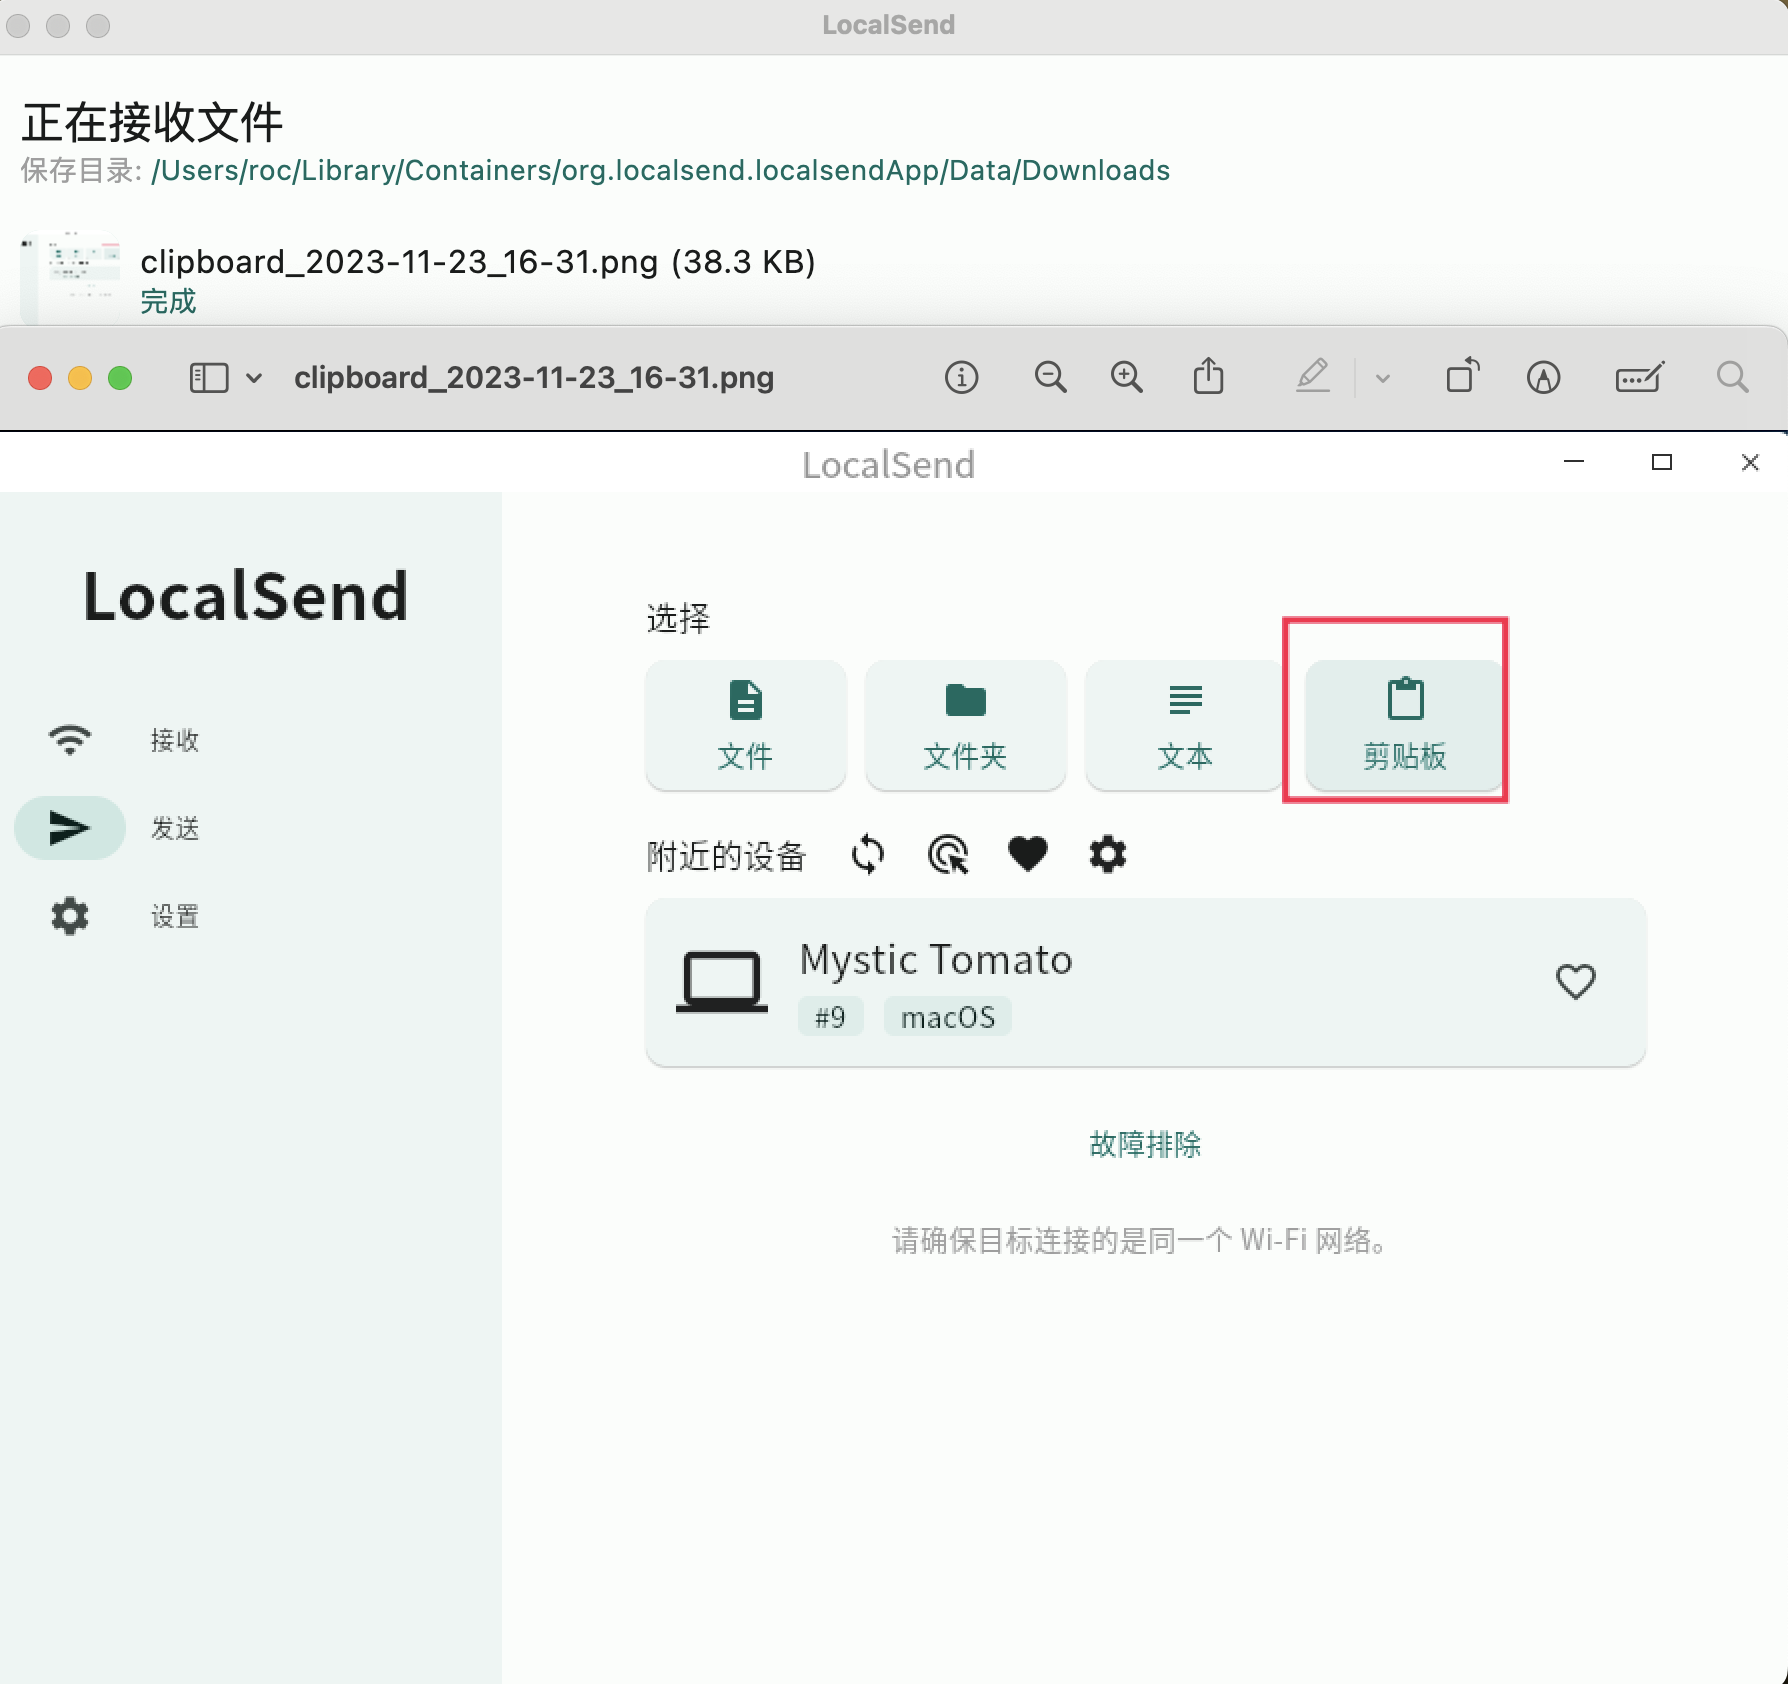Screen dimensions: 1788x1684
Task: Click the Preview title clipboard_2023-11-23_16-31.png
Action: [x=534, y=378]
